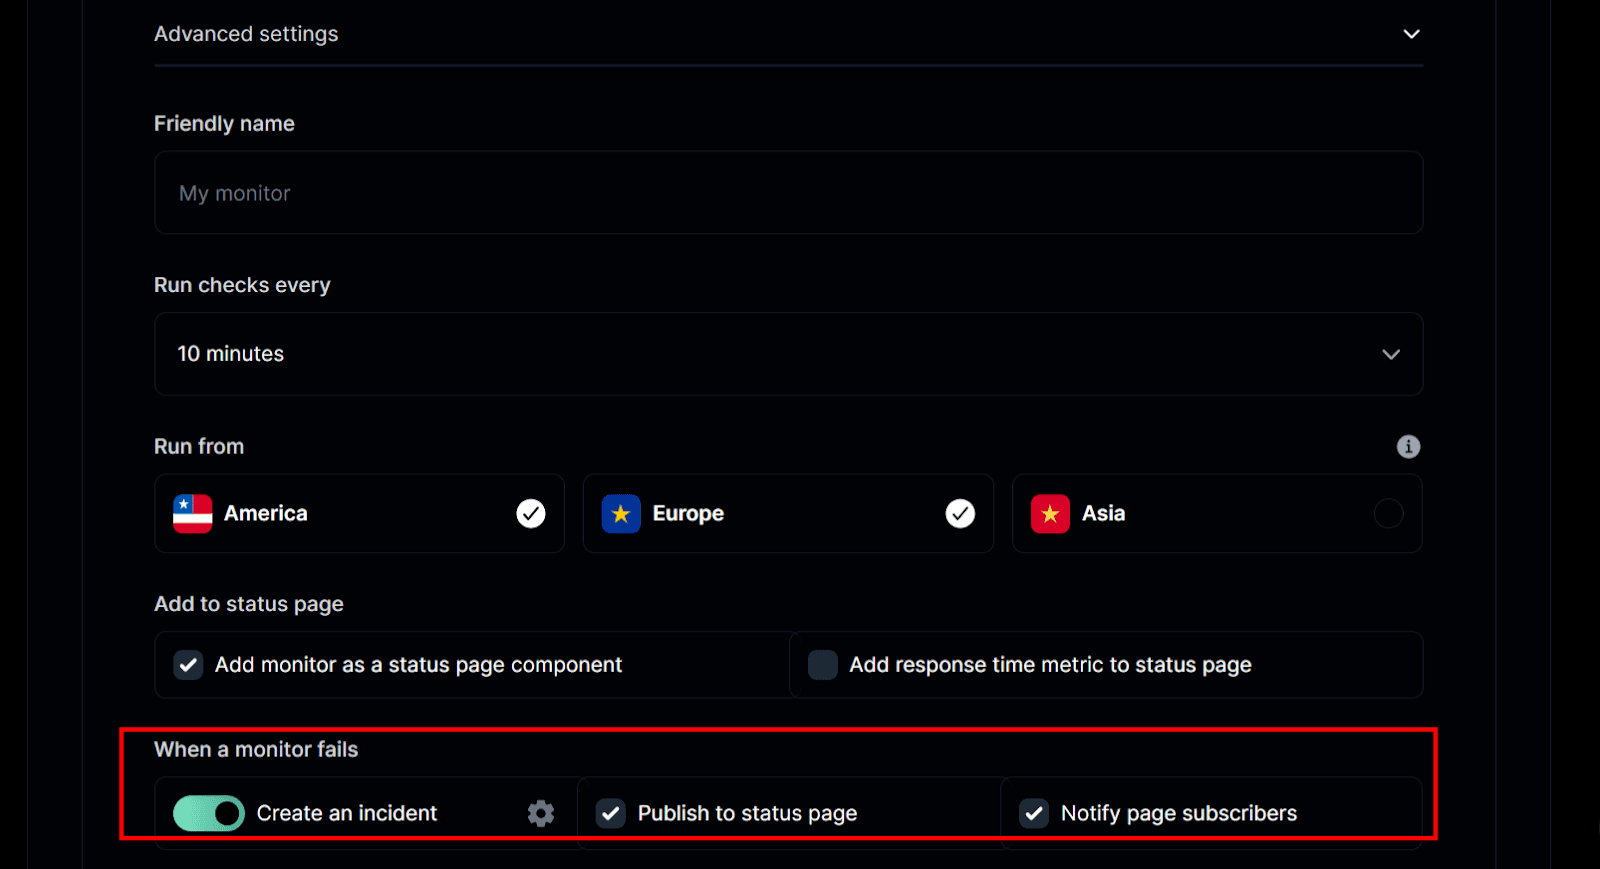Uncheck Publish to status page
Image resolution: width=1600 pixels, height=869 pixels.
click(x=611, y=813)
